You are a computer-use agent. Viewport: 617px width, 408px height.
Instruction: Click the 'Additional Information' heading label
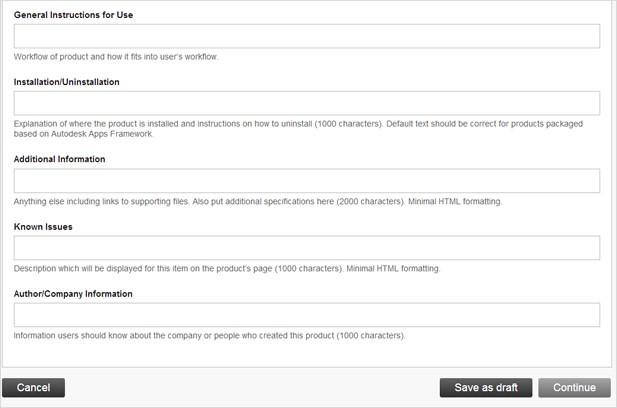point(59,159)
